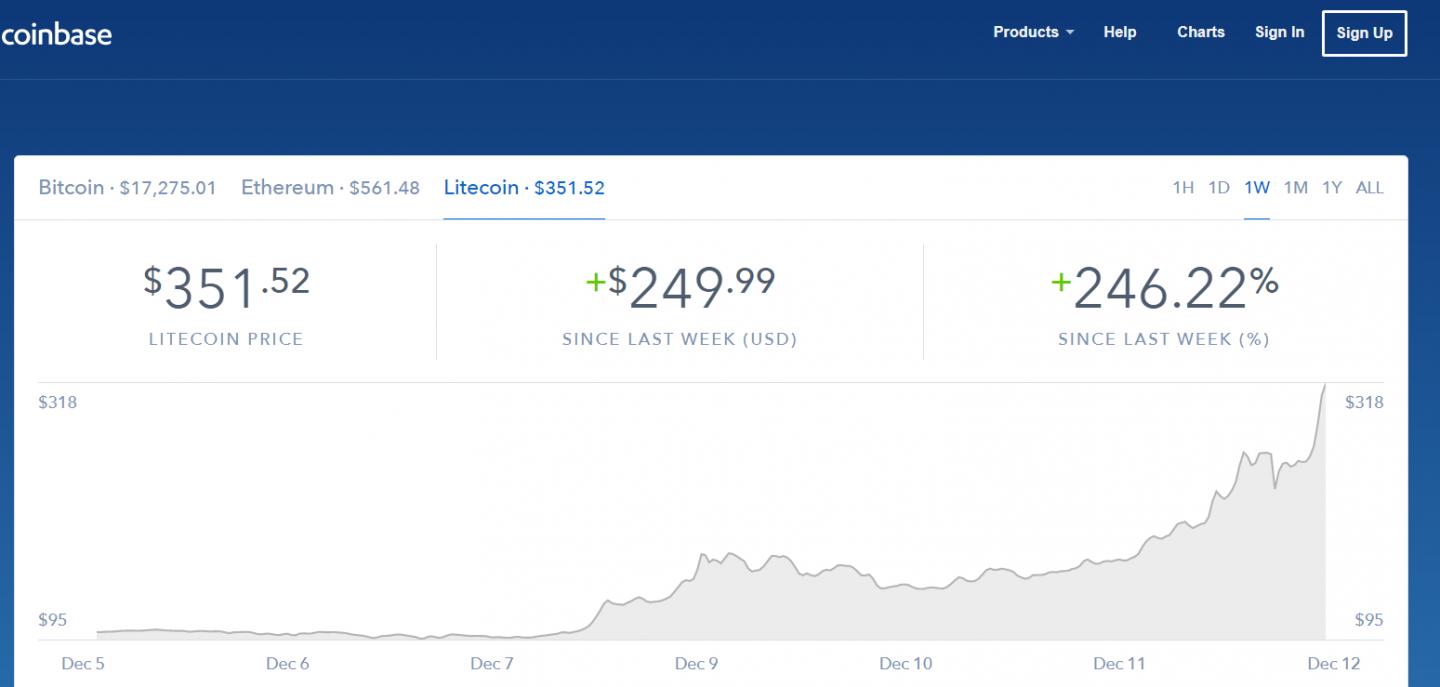Go to the Charts page
Image resolution: width=1440 pixels, height=687 pixels.
coord(1200,32)
